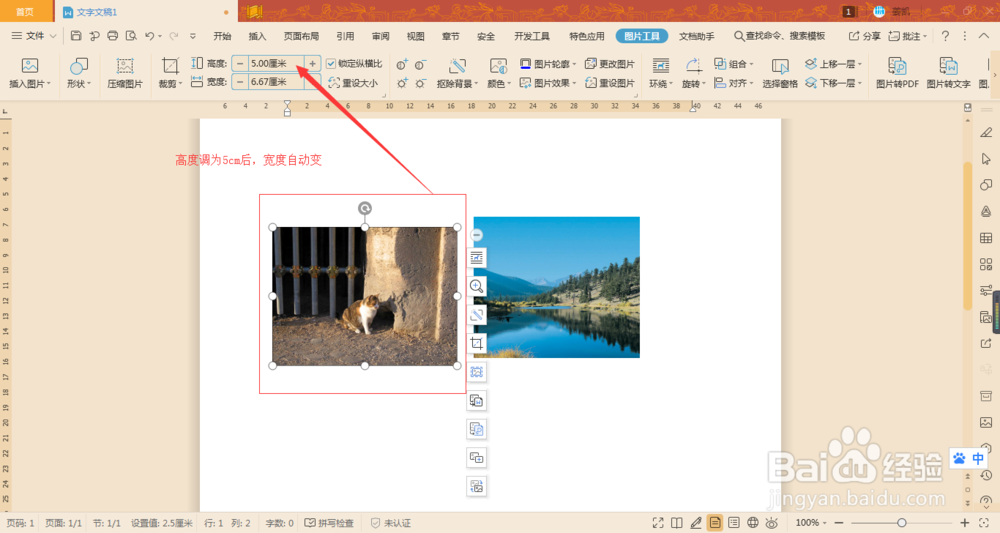Expand the 形状 shapes dropdown
Screen dimensions: 1000x533
[89, 84]
